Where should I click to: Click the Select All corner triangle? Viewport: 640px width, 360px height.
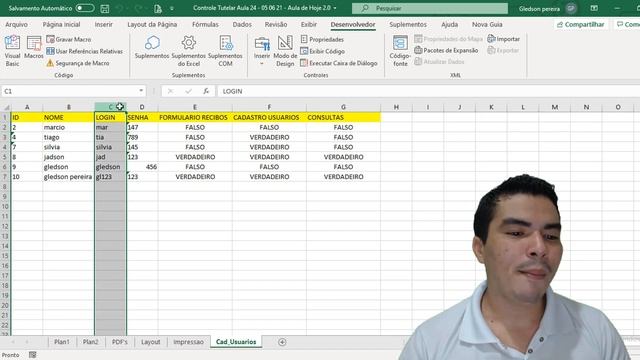(x=6, y=107)
